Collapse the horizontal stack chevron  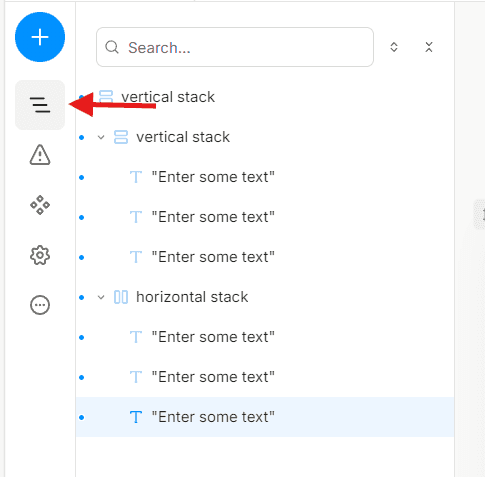pyautogui.click(x=101, y=297)
